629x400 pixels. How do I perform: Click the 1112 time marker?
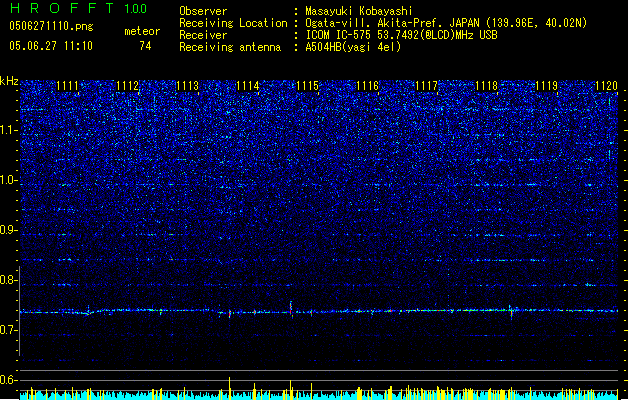[127, 86]
